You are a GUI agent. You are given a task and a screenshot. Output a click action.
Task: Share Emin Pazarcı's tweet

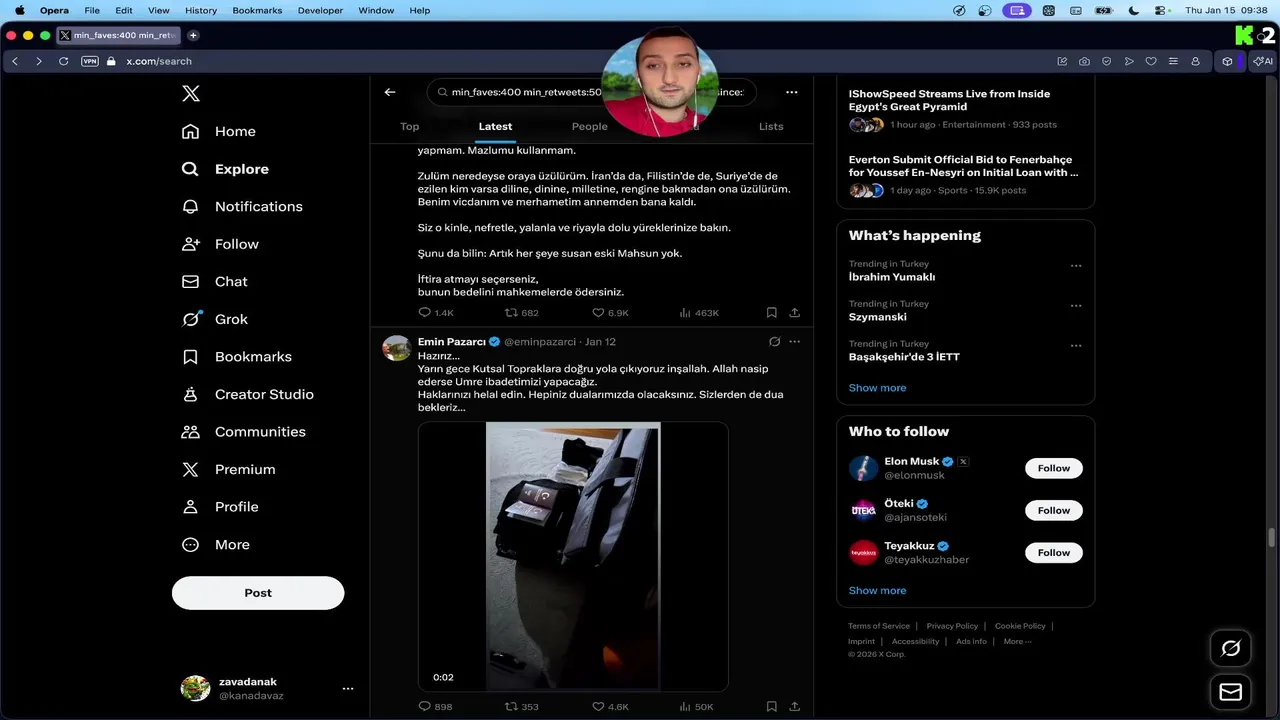click(x=794, y=706)
